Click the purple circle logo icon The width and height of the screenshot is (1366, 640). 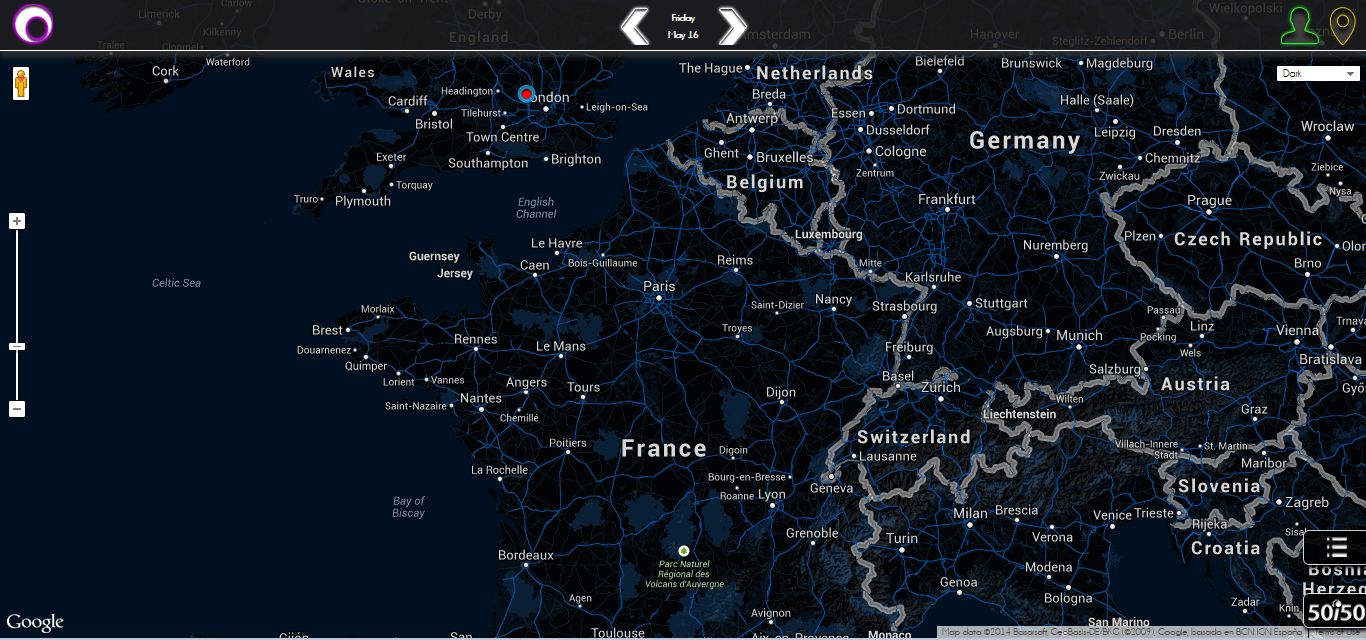pos(33,25)
